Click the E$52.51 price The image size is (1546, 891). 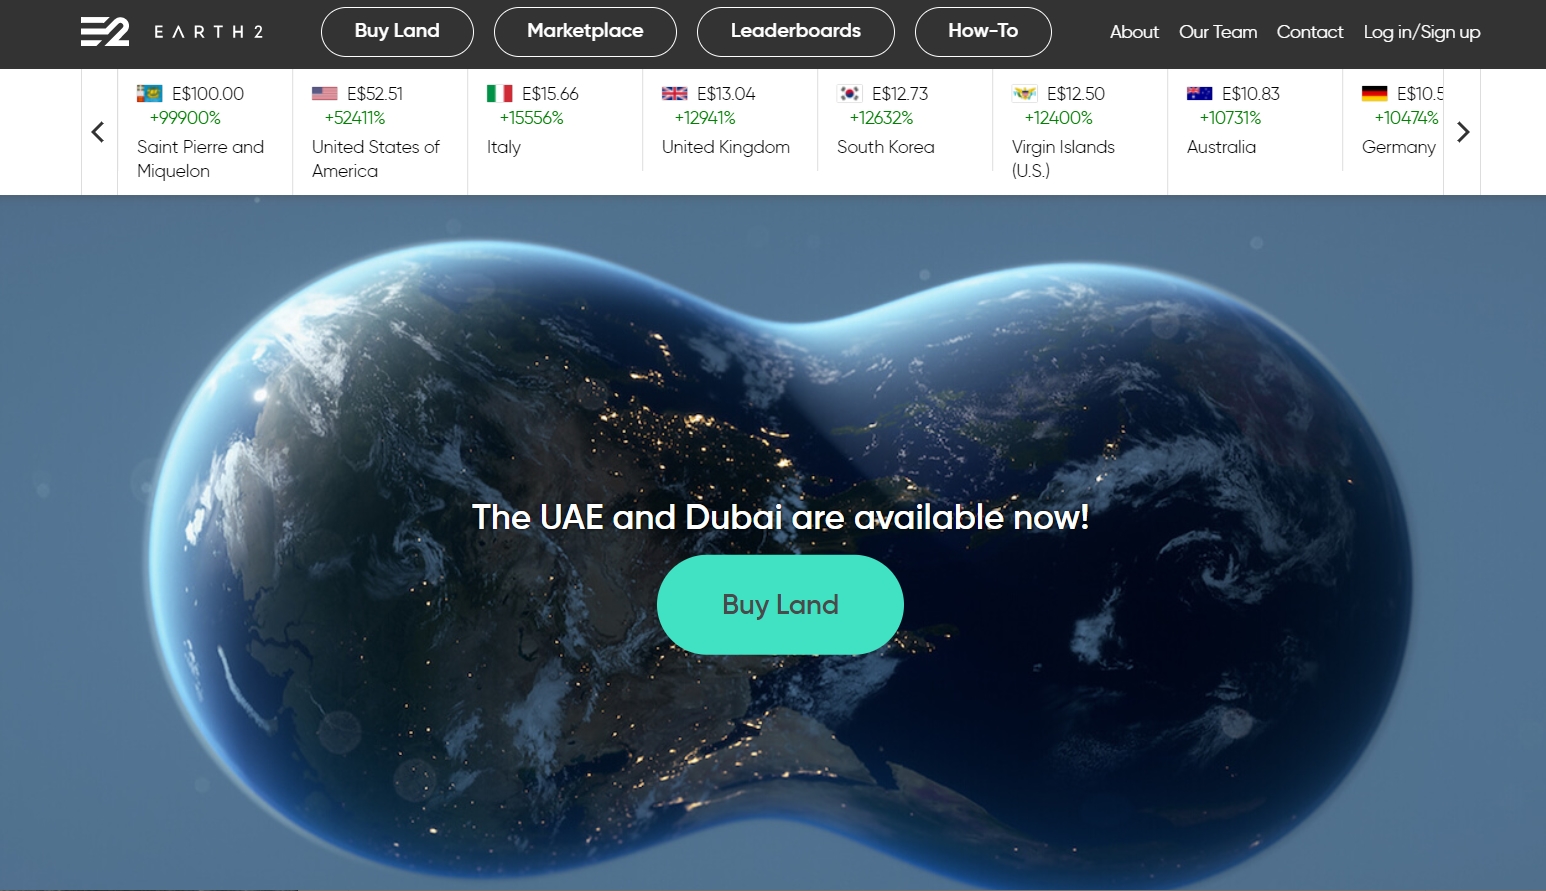375,94
